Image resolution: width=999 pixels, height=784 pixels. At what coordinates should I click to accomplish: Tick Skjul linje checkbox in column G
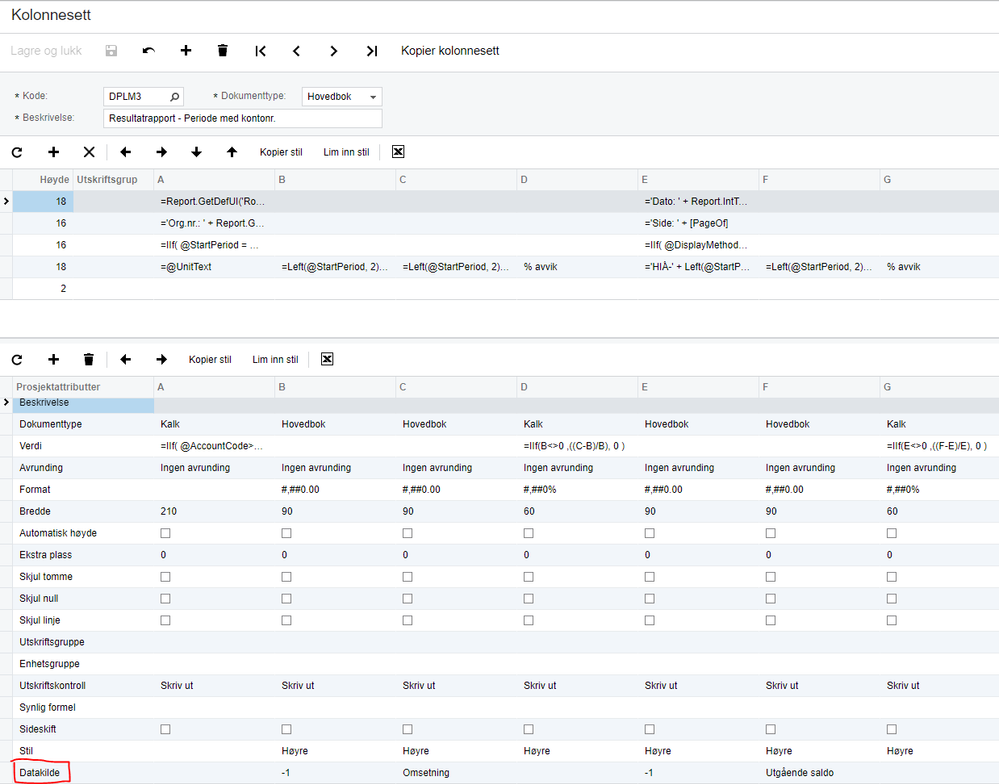point(892,620)
